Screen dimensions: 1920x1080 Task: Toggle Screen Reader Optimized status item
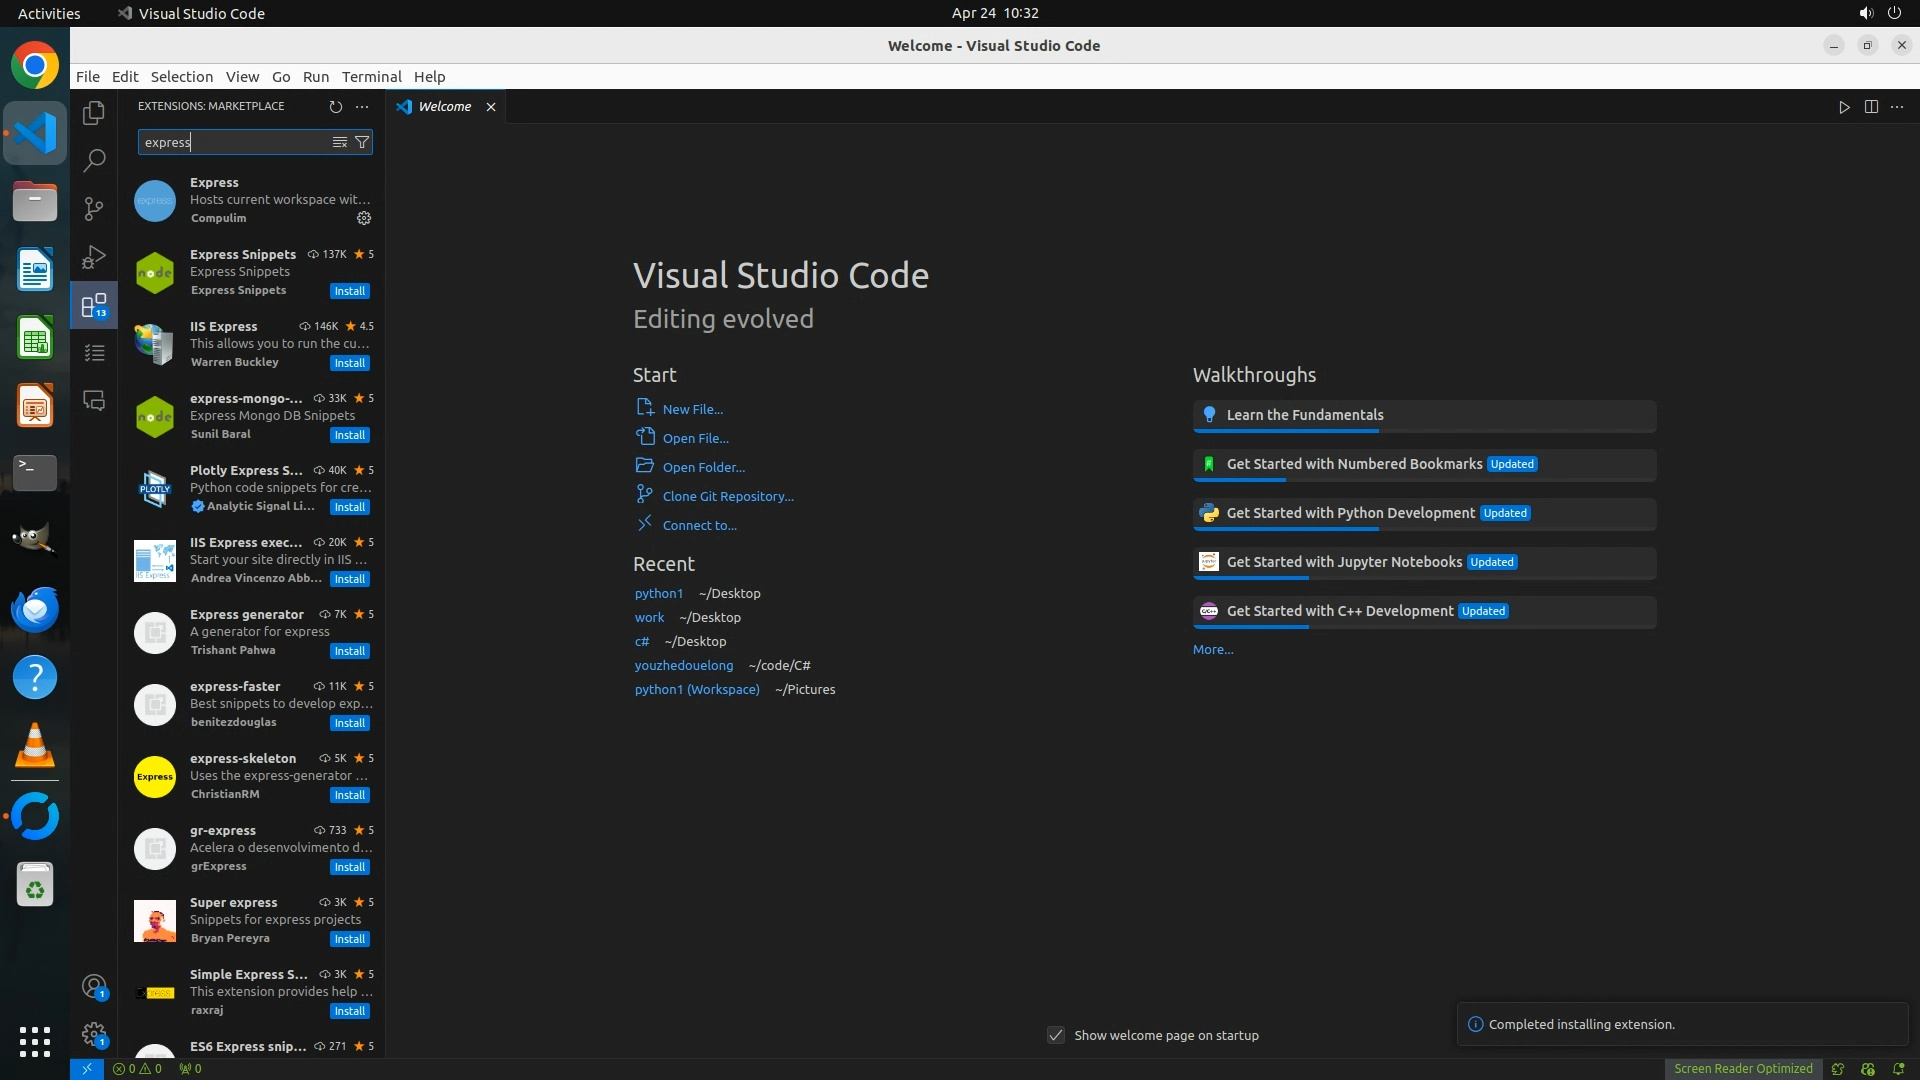click(1743, 1068)
